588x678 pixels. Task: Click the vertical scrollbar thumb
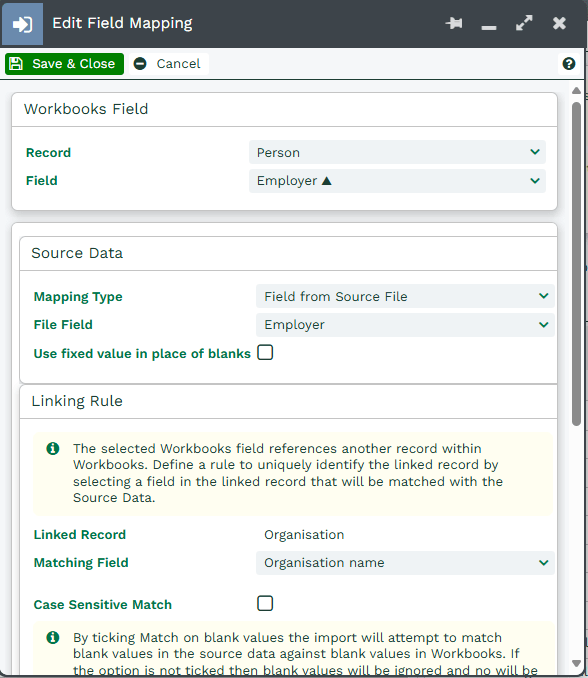click(576, 264)
